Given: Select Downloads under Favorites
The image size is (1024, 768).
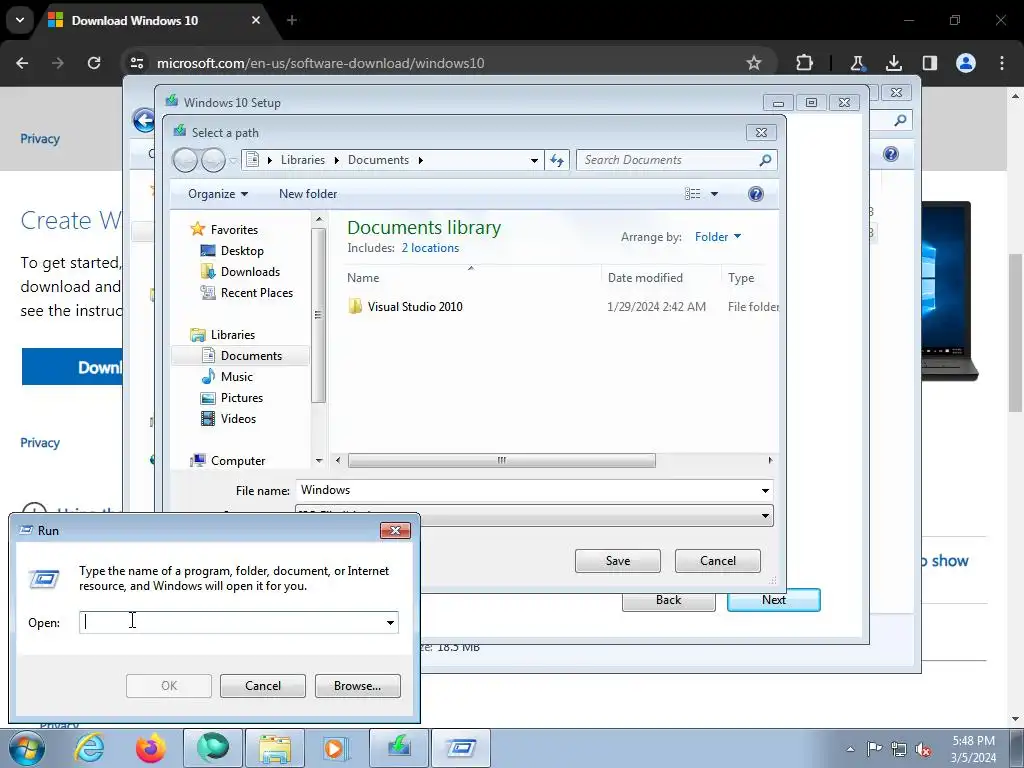Looking at the screenshot, I should (249, 272).
